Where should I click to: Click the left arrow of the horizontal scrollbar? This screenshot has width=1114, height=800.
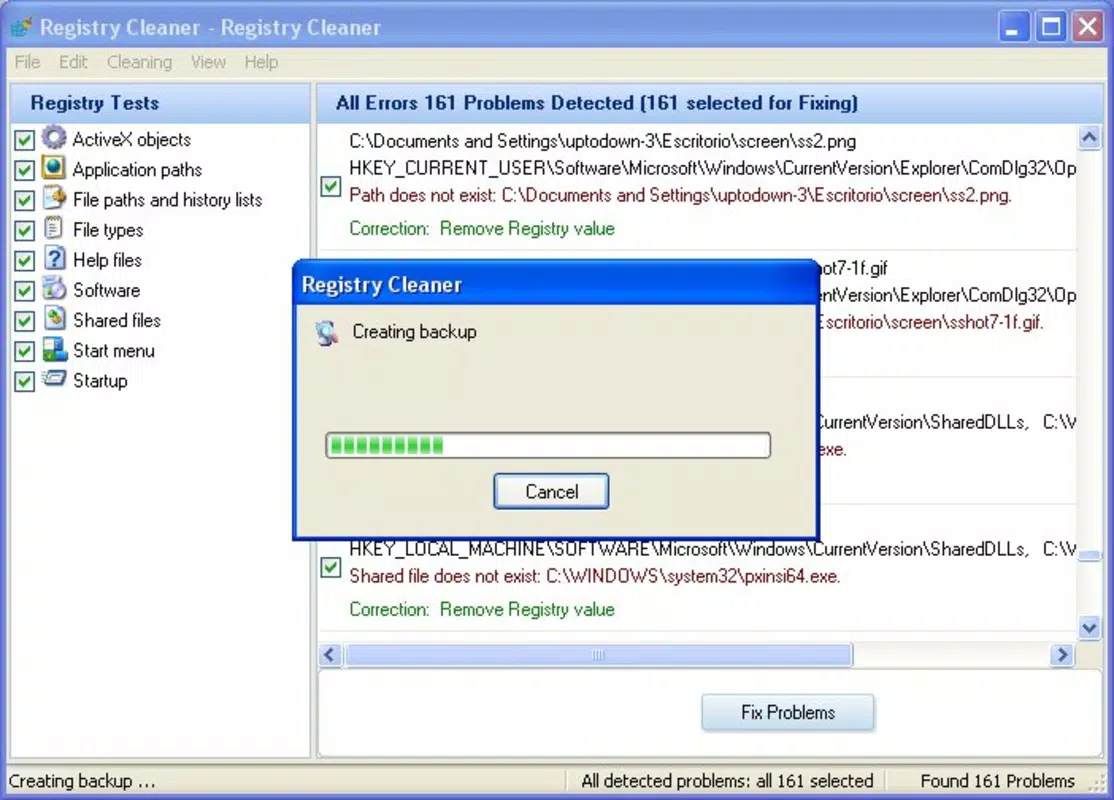pos(330,654)
